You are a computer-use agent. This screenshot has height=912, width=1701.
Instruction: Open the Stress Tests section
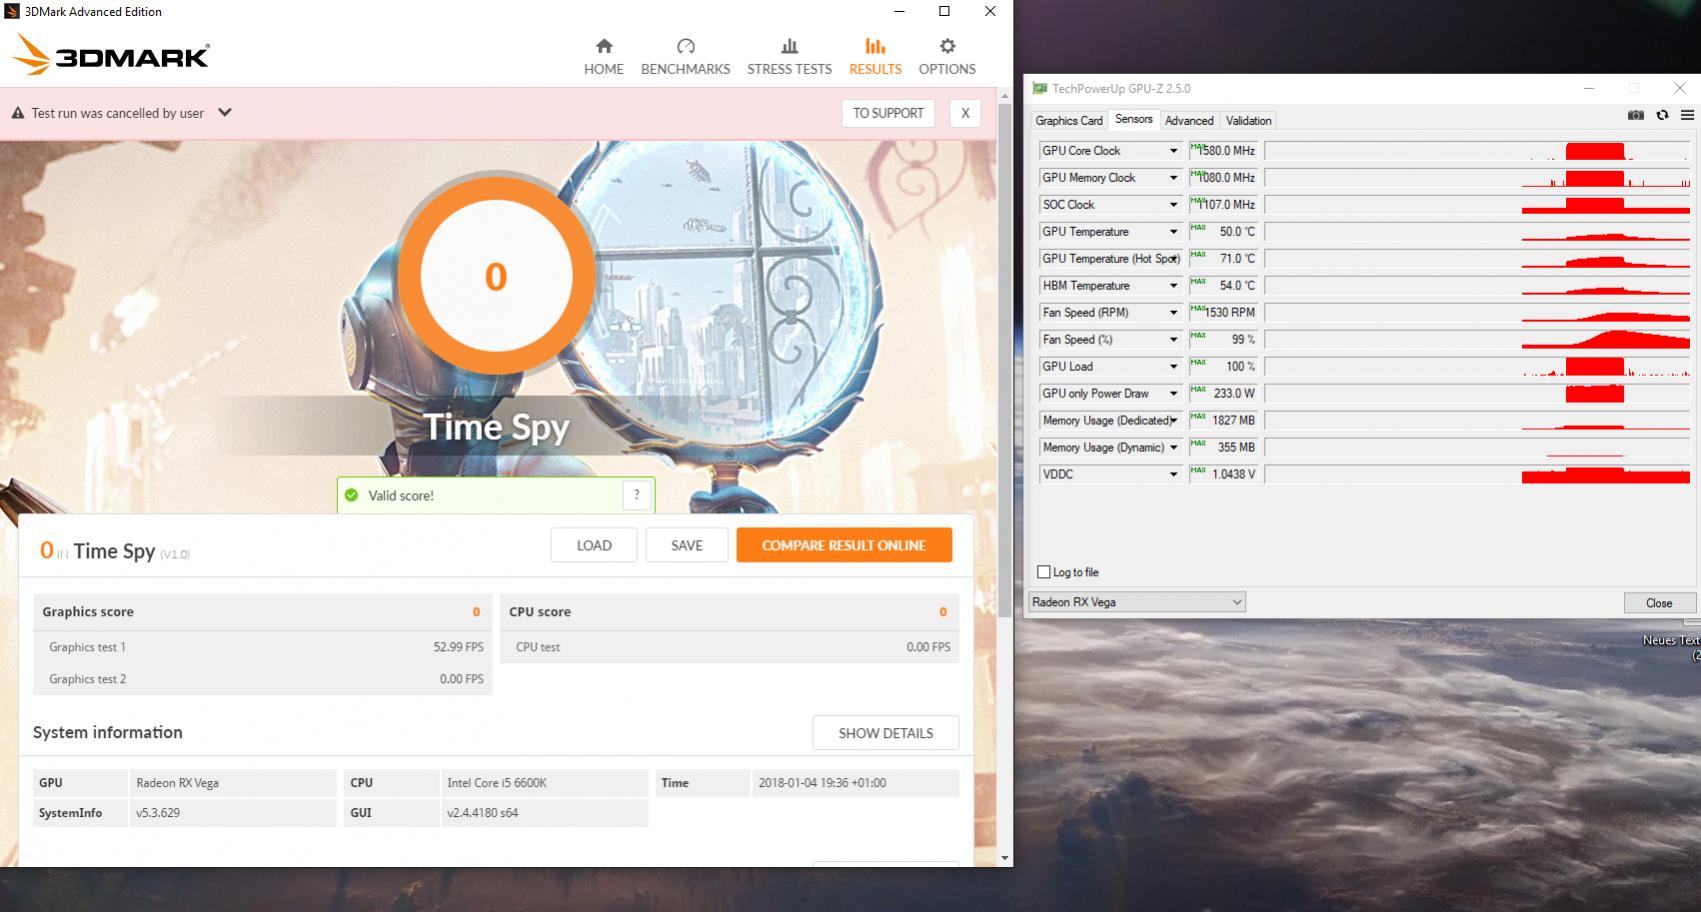pos(789,57)
